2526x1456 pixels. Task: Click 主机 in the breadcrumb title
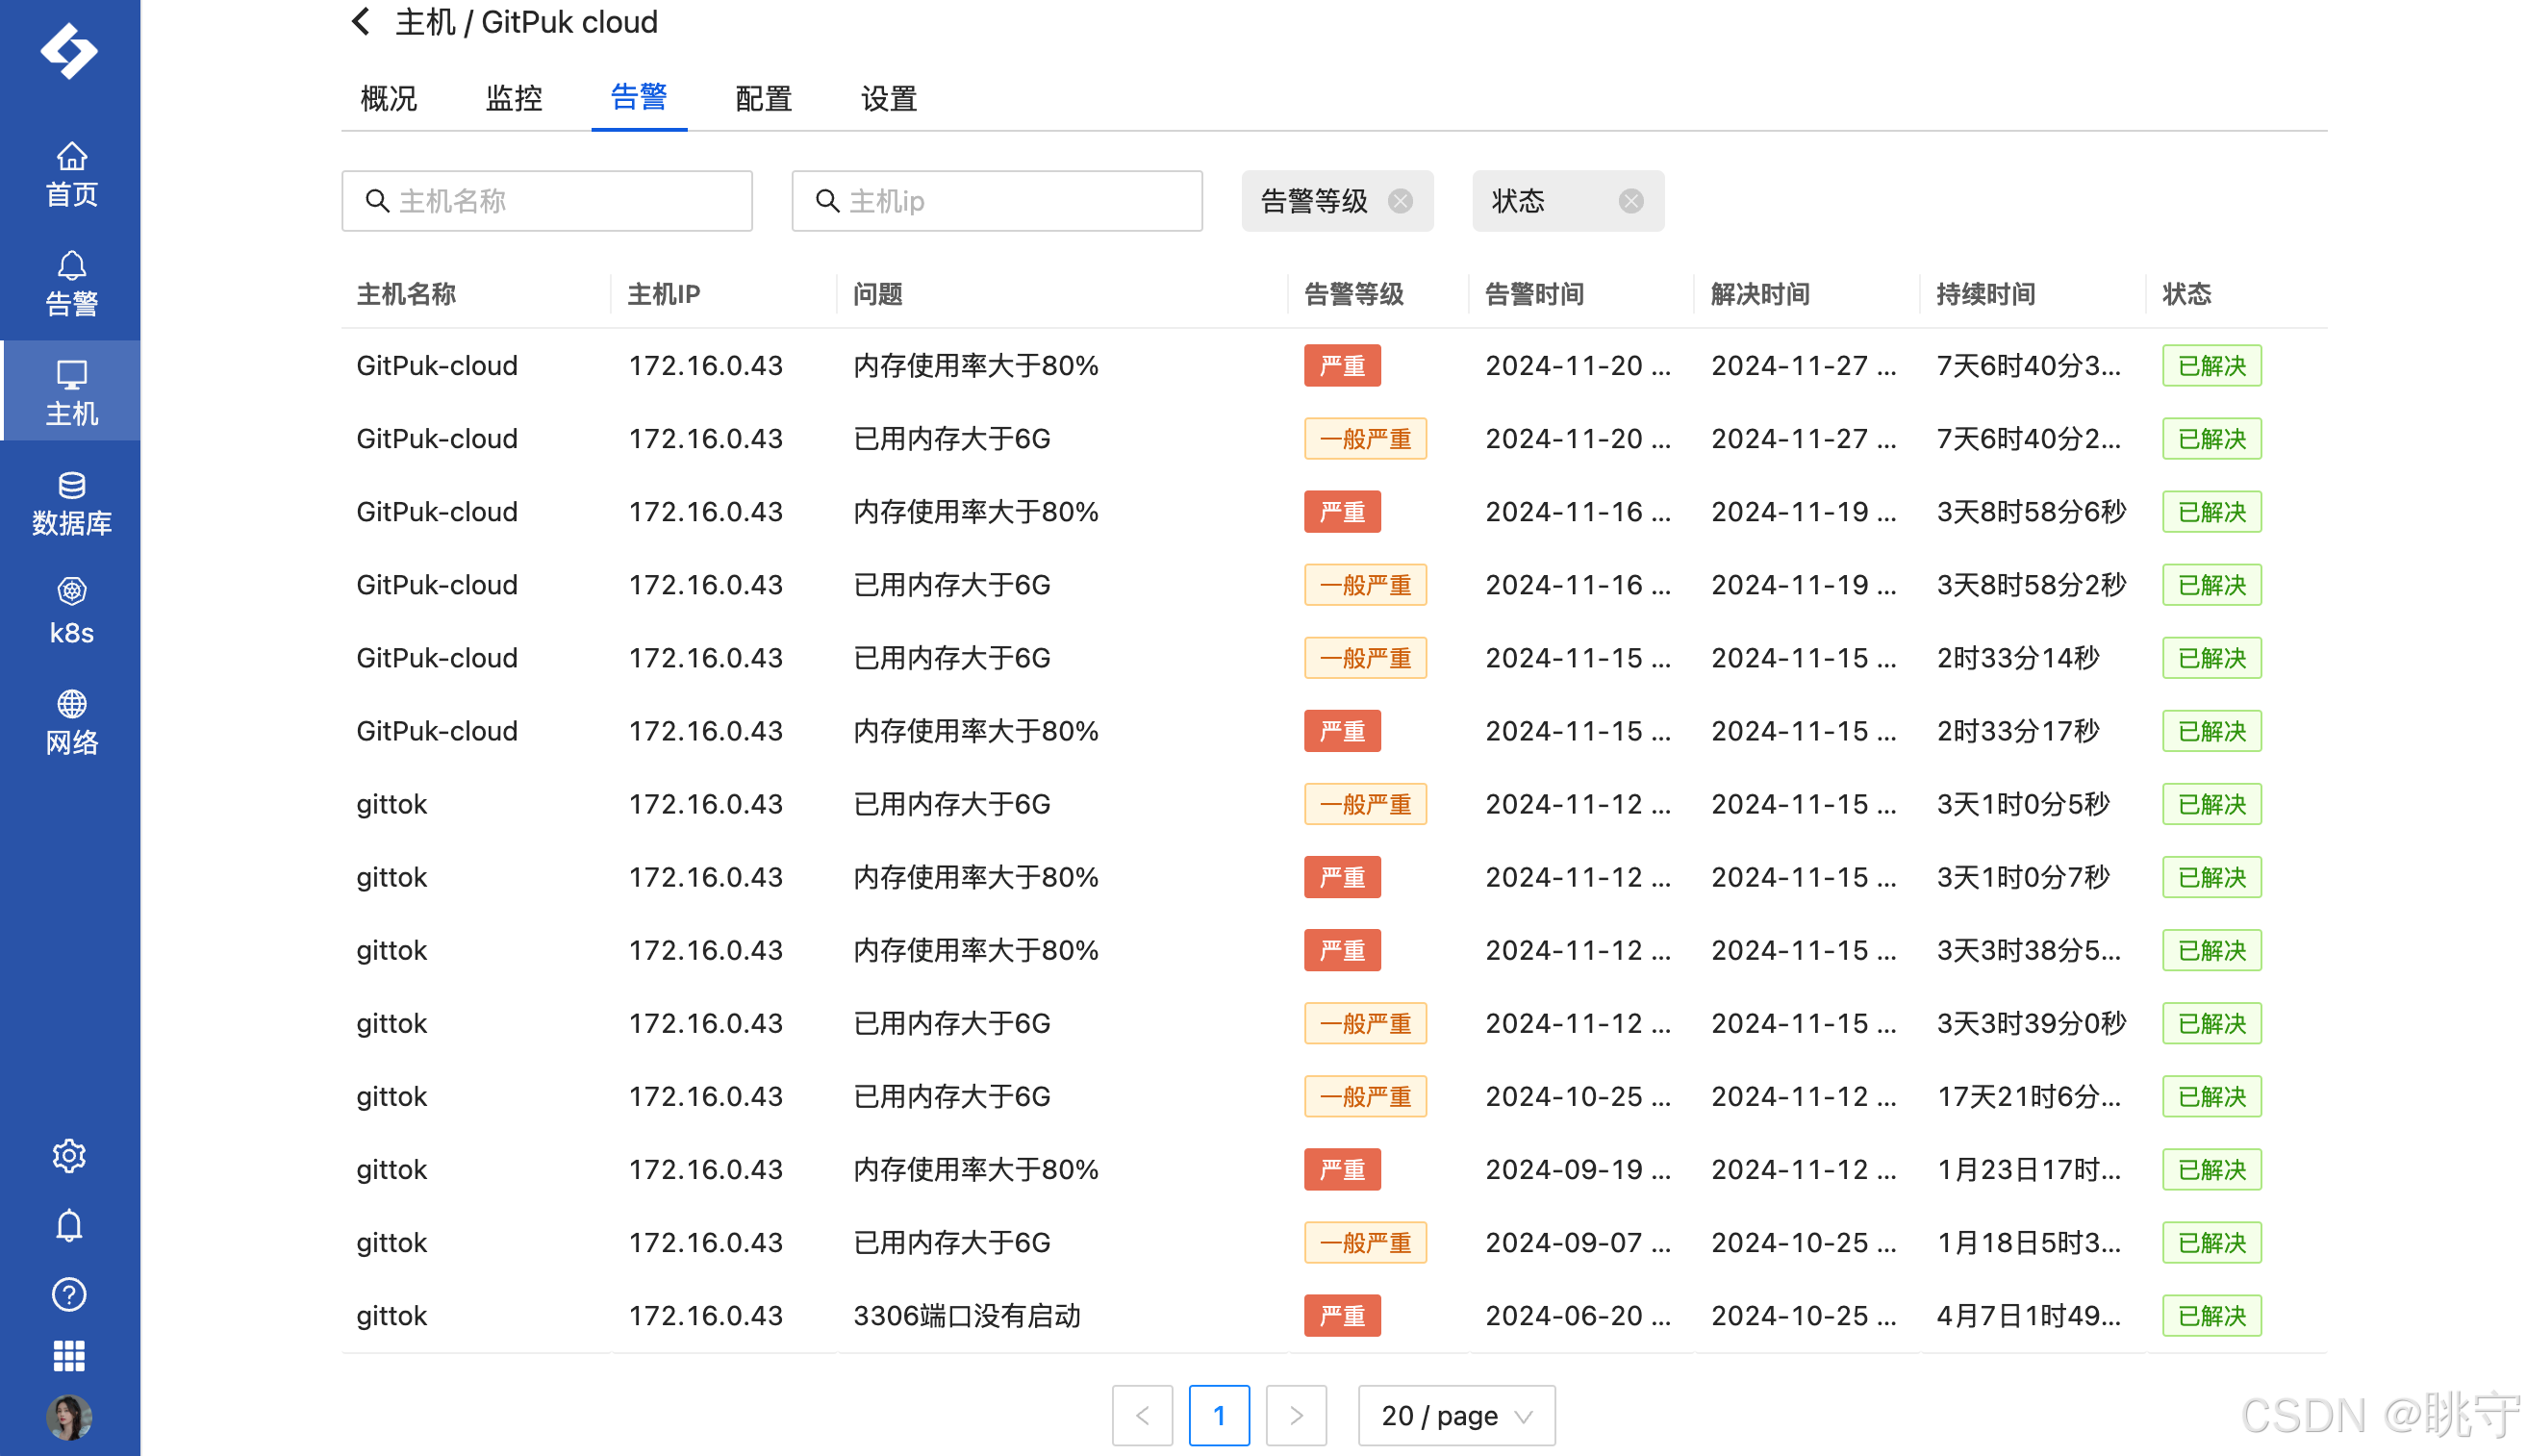coord(425,21)
